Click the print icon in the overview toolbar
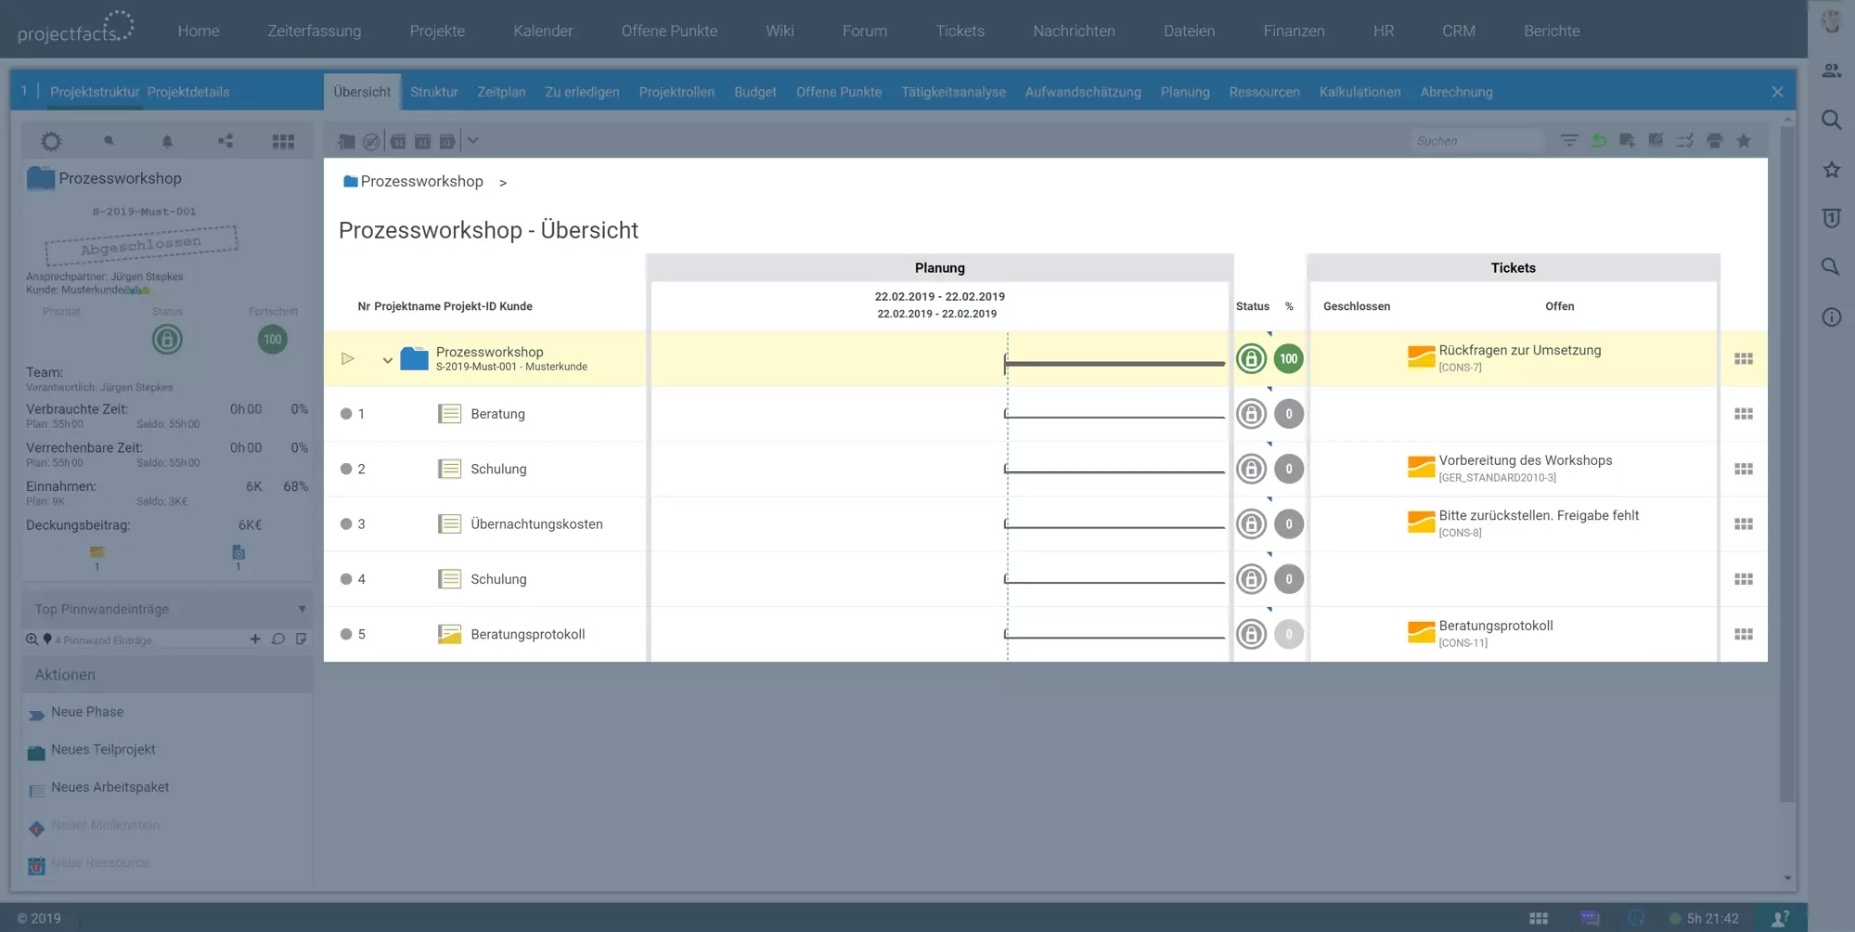Viewport: 1855px width, 932px height. click(1714, 141)
